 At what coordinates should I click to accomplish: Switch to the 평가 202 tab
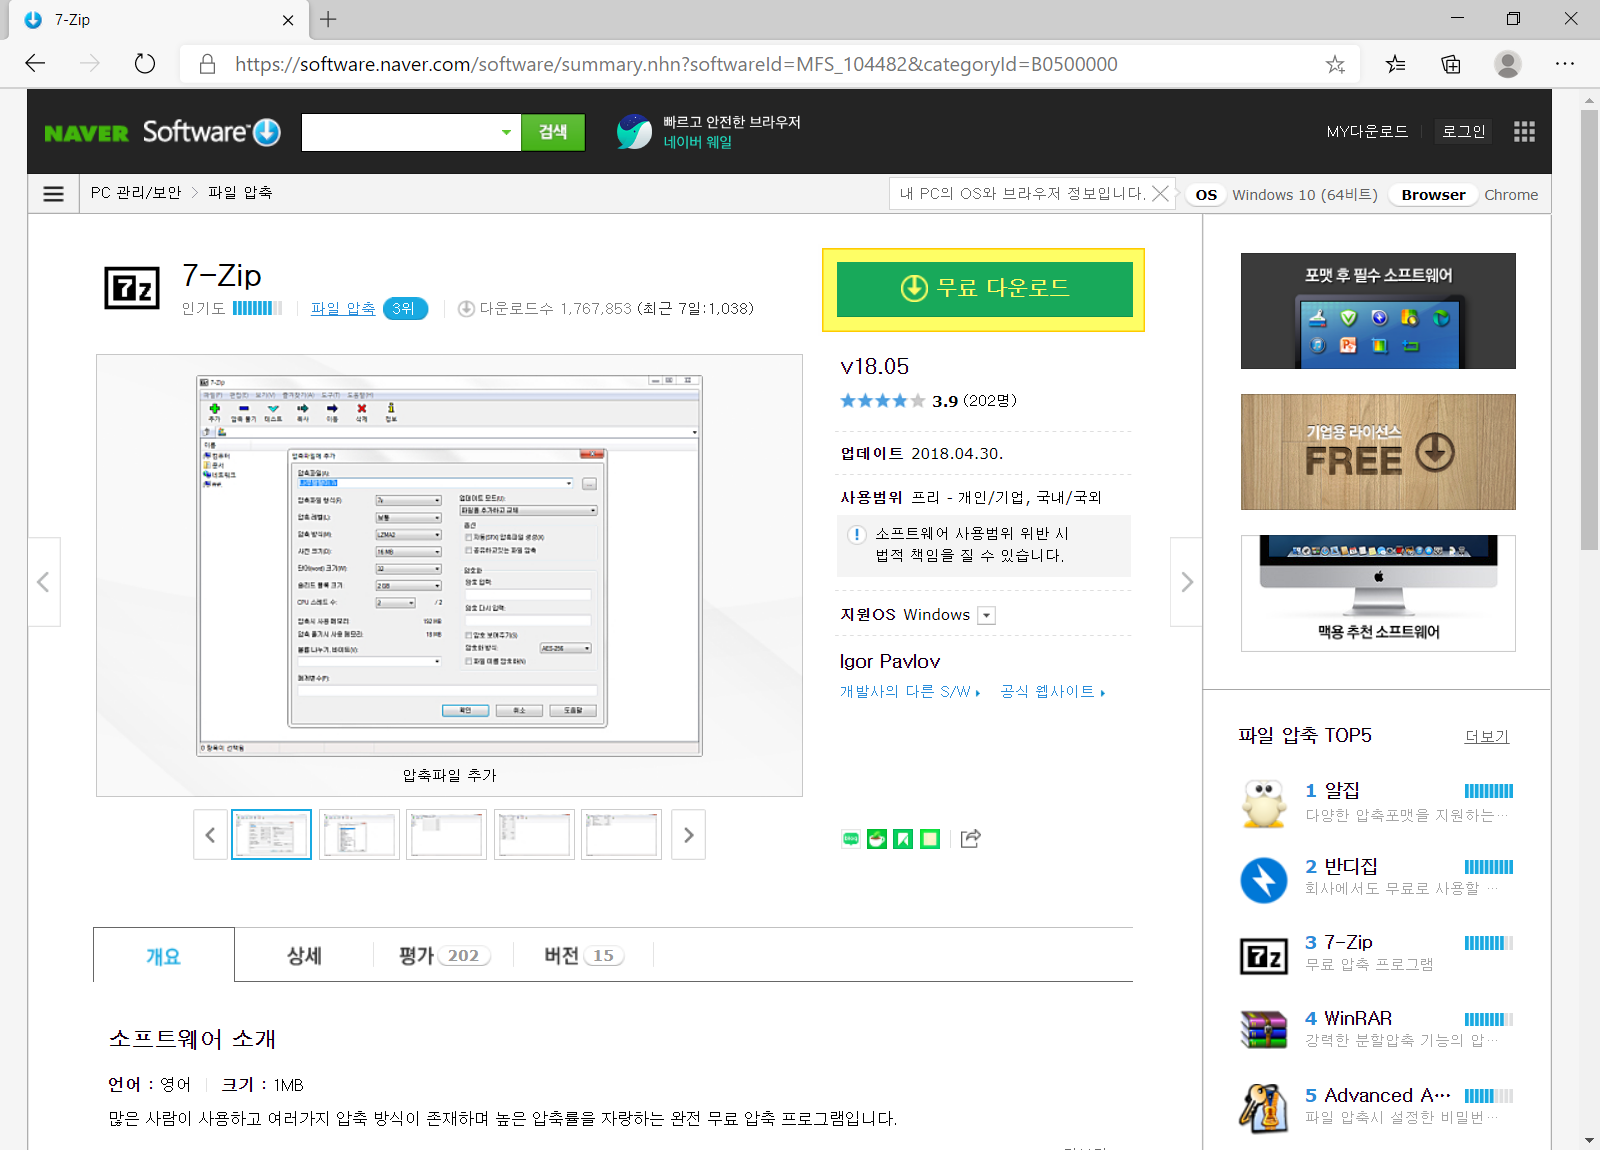[444, 956]
